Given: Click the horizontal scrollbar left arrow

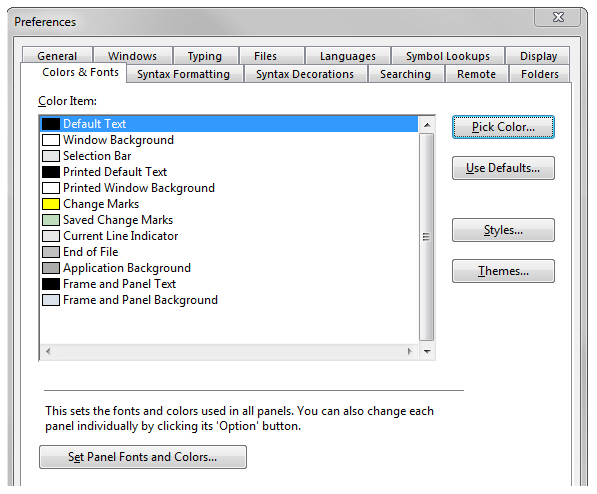Looking at the screenshot, I should (48, 352).
